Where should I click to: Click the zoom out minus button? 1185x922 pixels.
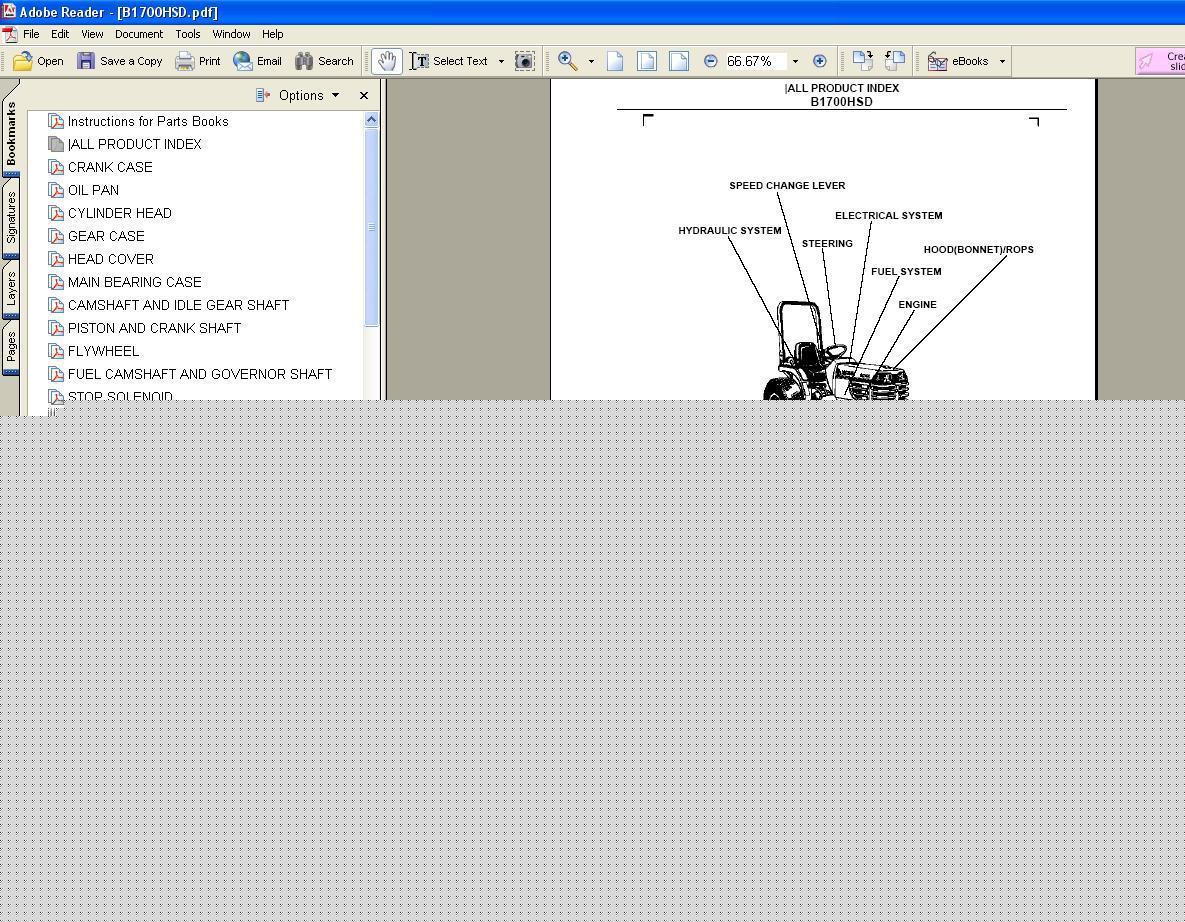pos(710,61)
